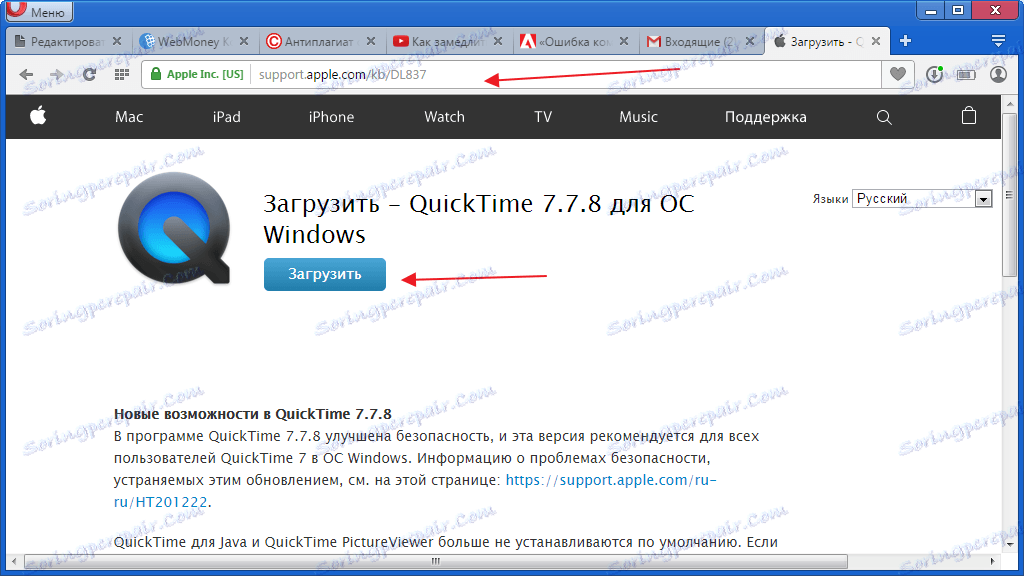The width and height of the screenshot is (1024, 576).
Task: Open the shopping bag icon
Action: [968, 116]
